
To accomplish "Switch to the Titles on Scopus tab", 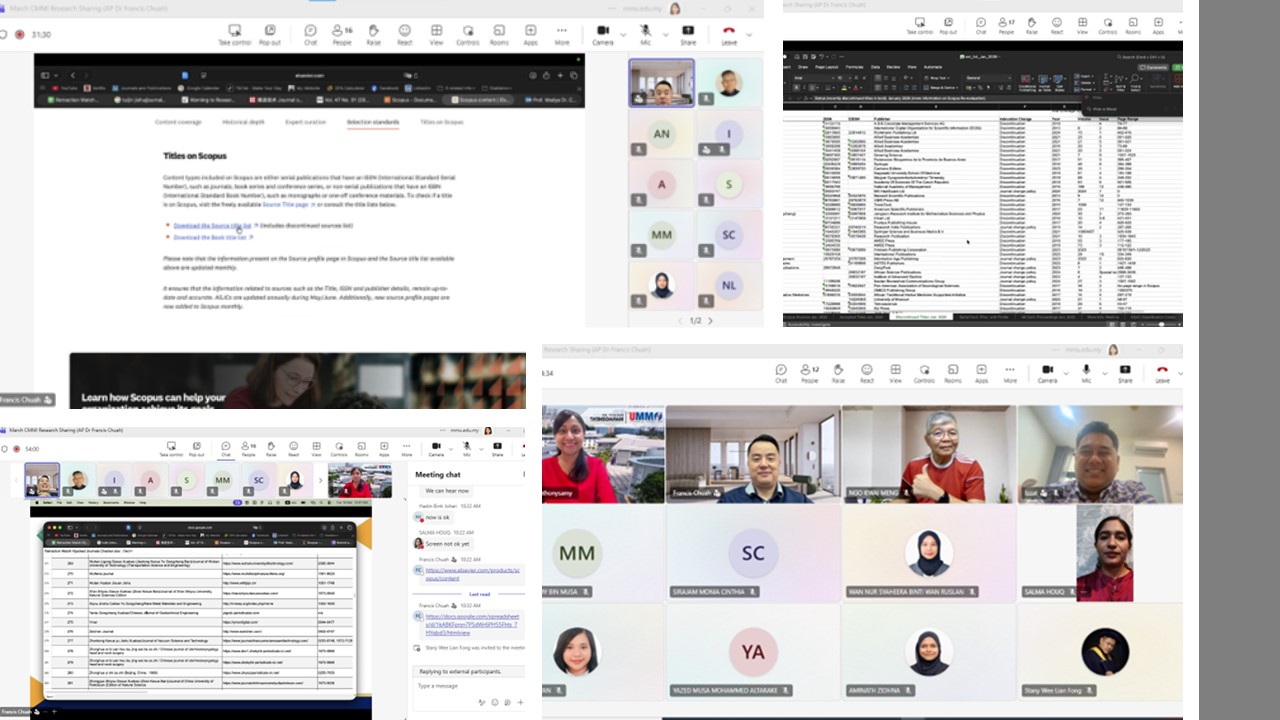I will [x=441, y=122].
